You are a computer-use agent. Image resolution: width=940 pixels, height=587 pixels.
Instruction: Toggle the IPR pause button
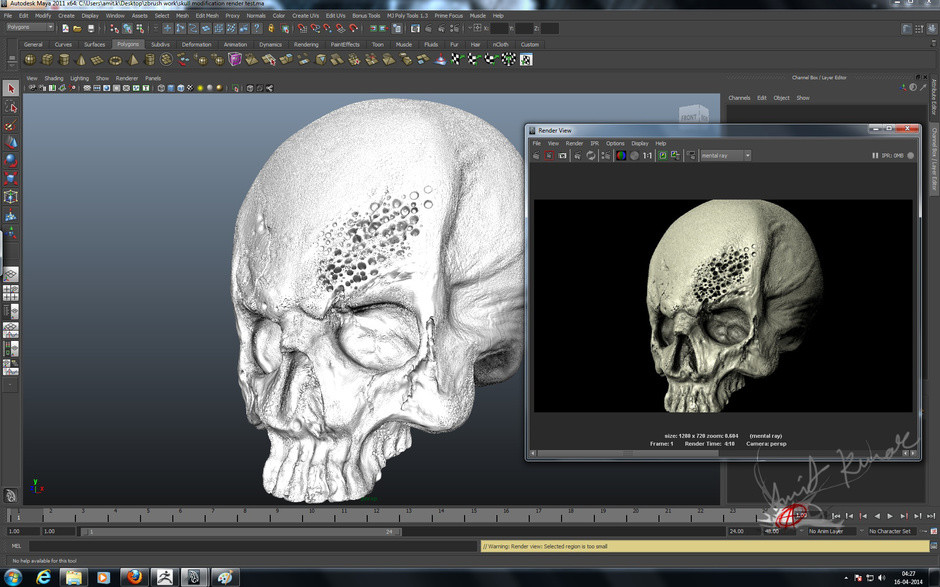click(875, 156)
